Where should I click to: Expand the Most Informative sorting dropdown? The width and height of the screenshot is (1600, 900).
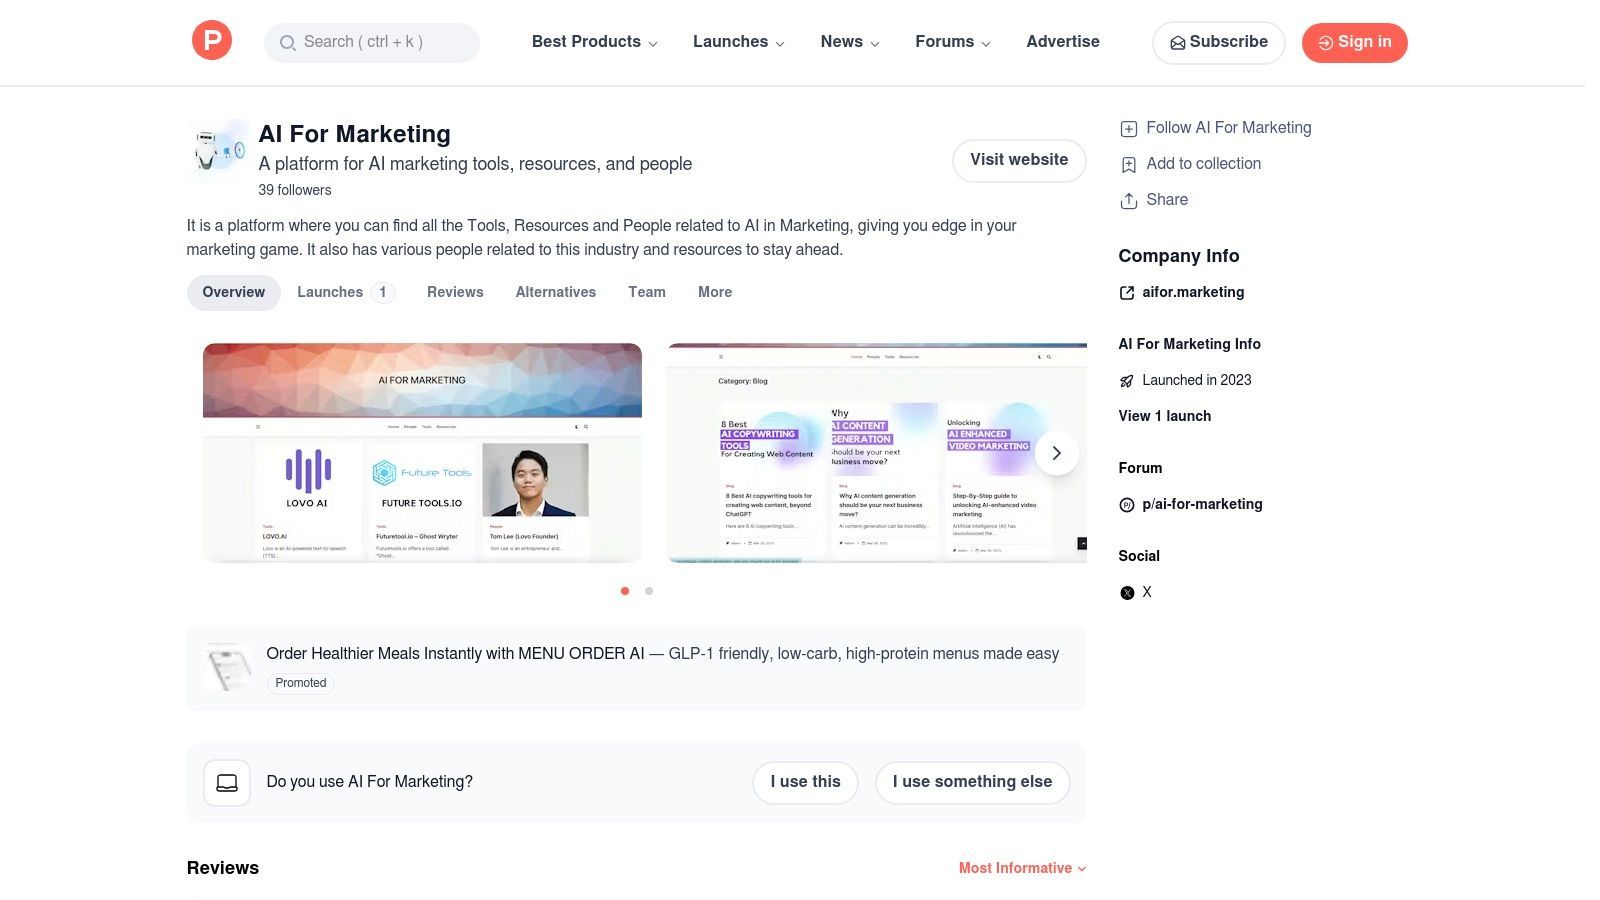[1021, 868]
